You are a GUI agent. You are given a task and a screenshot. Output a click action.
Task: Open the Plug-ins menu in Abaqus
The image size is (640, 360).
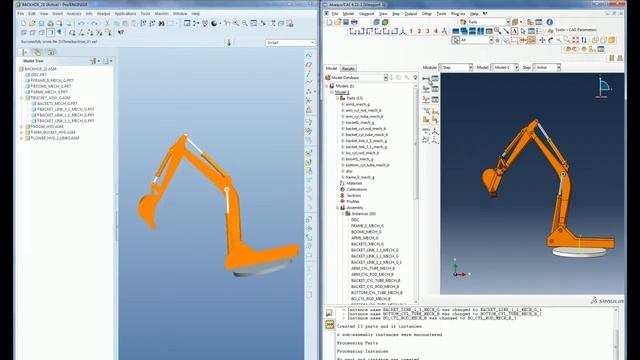458,13
